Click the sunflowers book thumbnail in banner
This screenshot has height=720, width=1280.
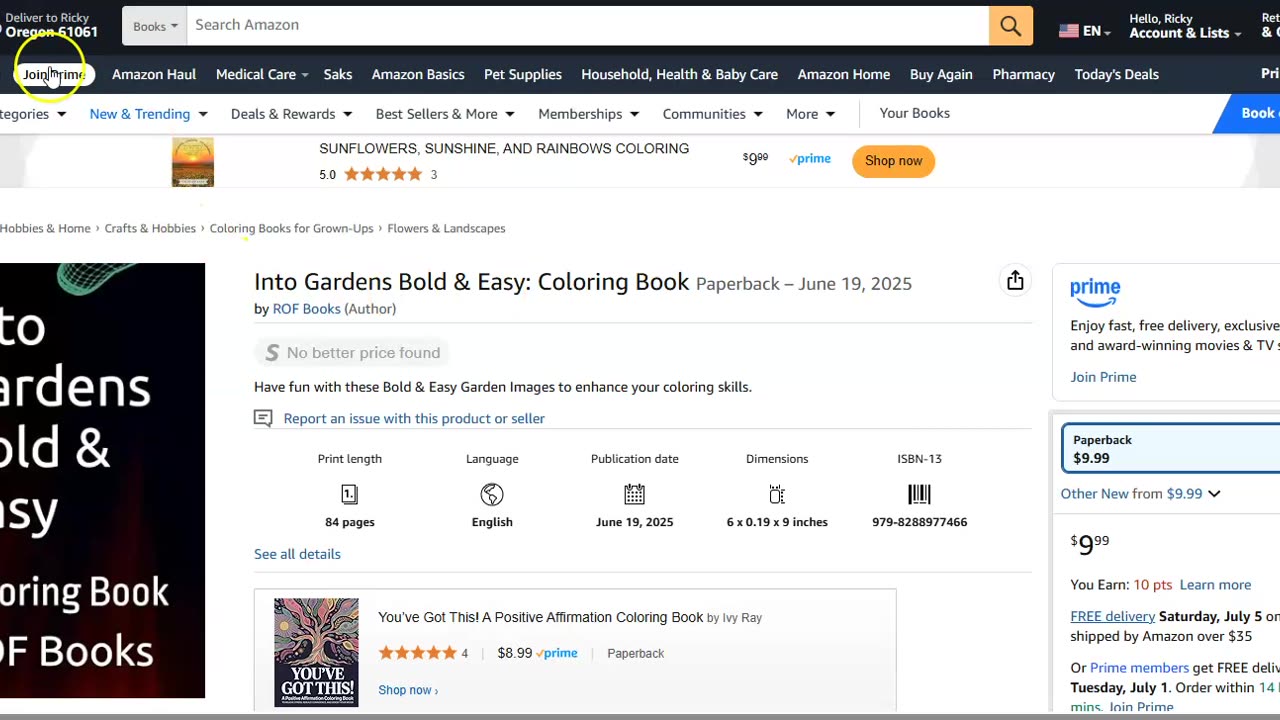click(193, 162)
